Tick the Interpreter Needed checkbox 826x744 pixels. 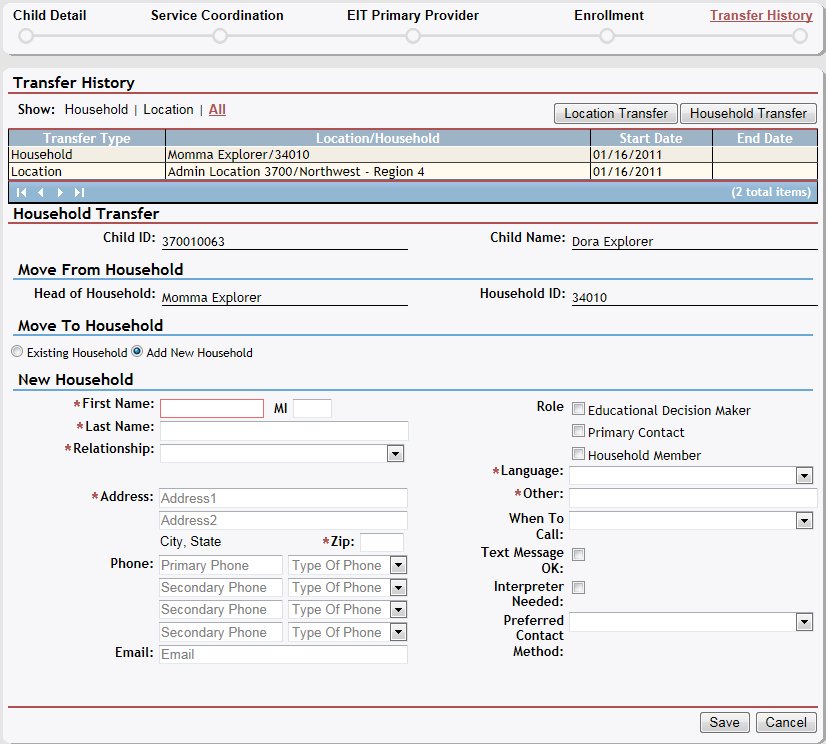click(x=578, y=588)
